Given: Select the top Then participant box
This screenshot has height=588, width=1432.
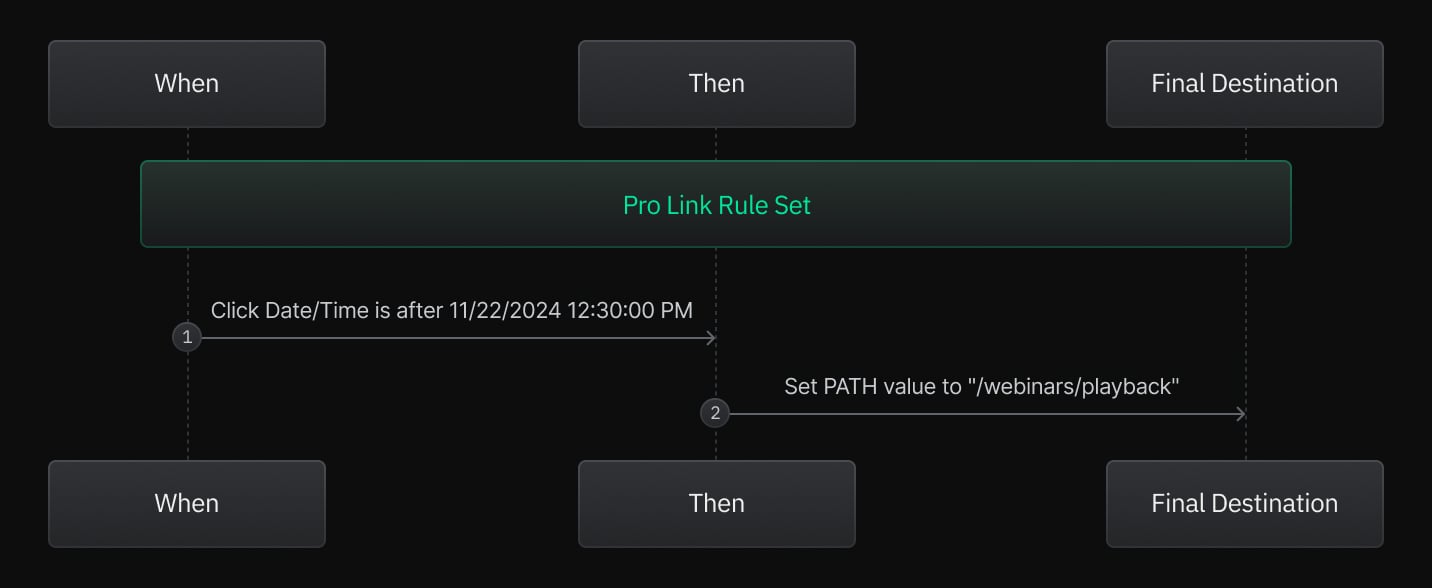Looking at the screenshot, I should pos(716,84).
